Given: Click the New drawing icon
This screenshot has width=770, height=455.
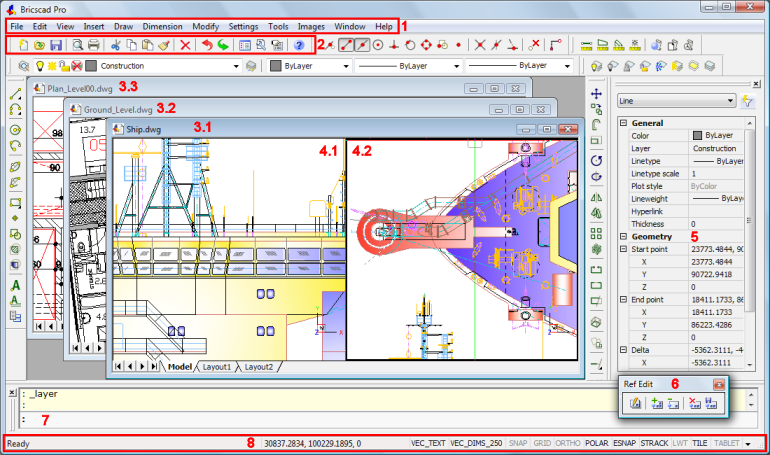Looking at the screenshot, I should pos(23,45).
